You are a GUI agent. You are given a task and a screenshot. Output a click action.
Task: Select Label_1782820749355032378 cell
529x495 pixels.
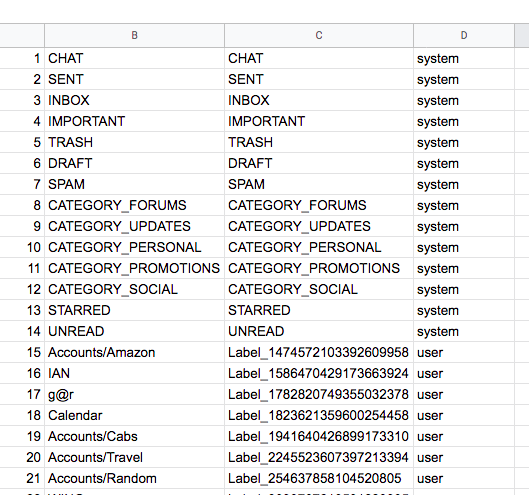319,394
